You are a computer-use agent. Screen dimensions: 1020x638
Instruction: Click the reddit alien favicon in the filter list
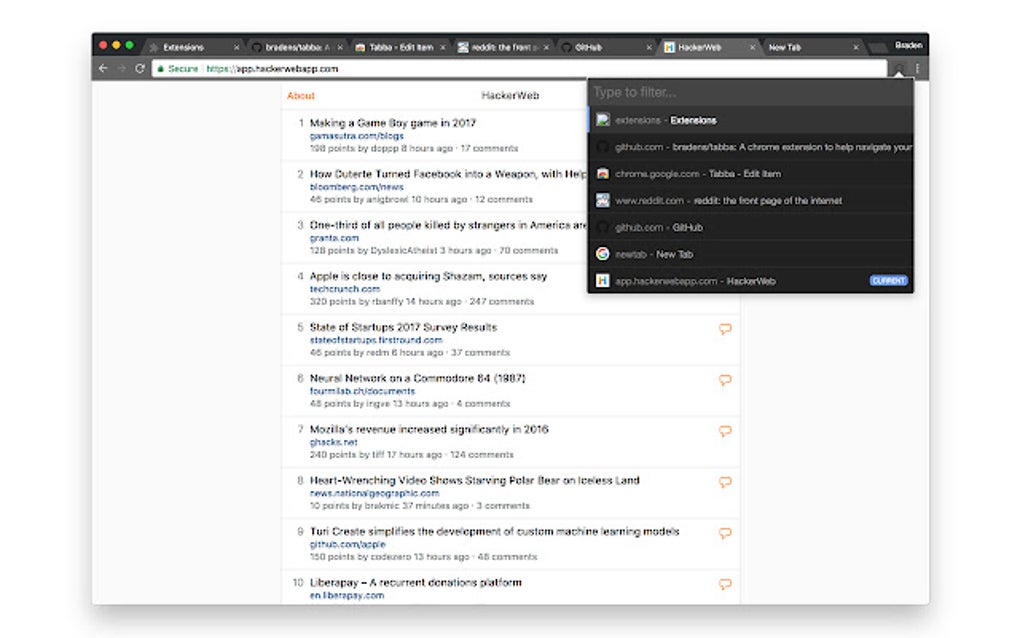tap(603, 200)
